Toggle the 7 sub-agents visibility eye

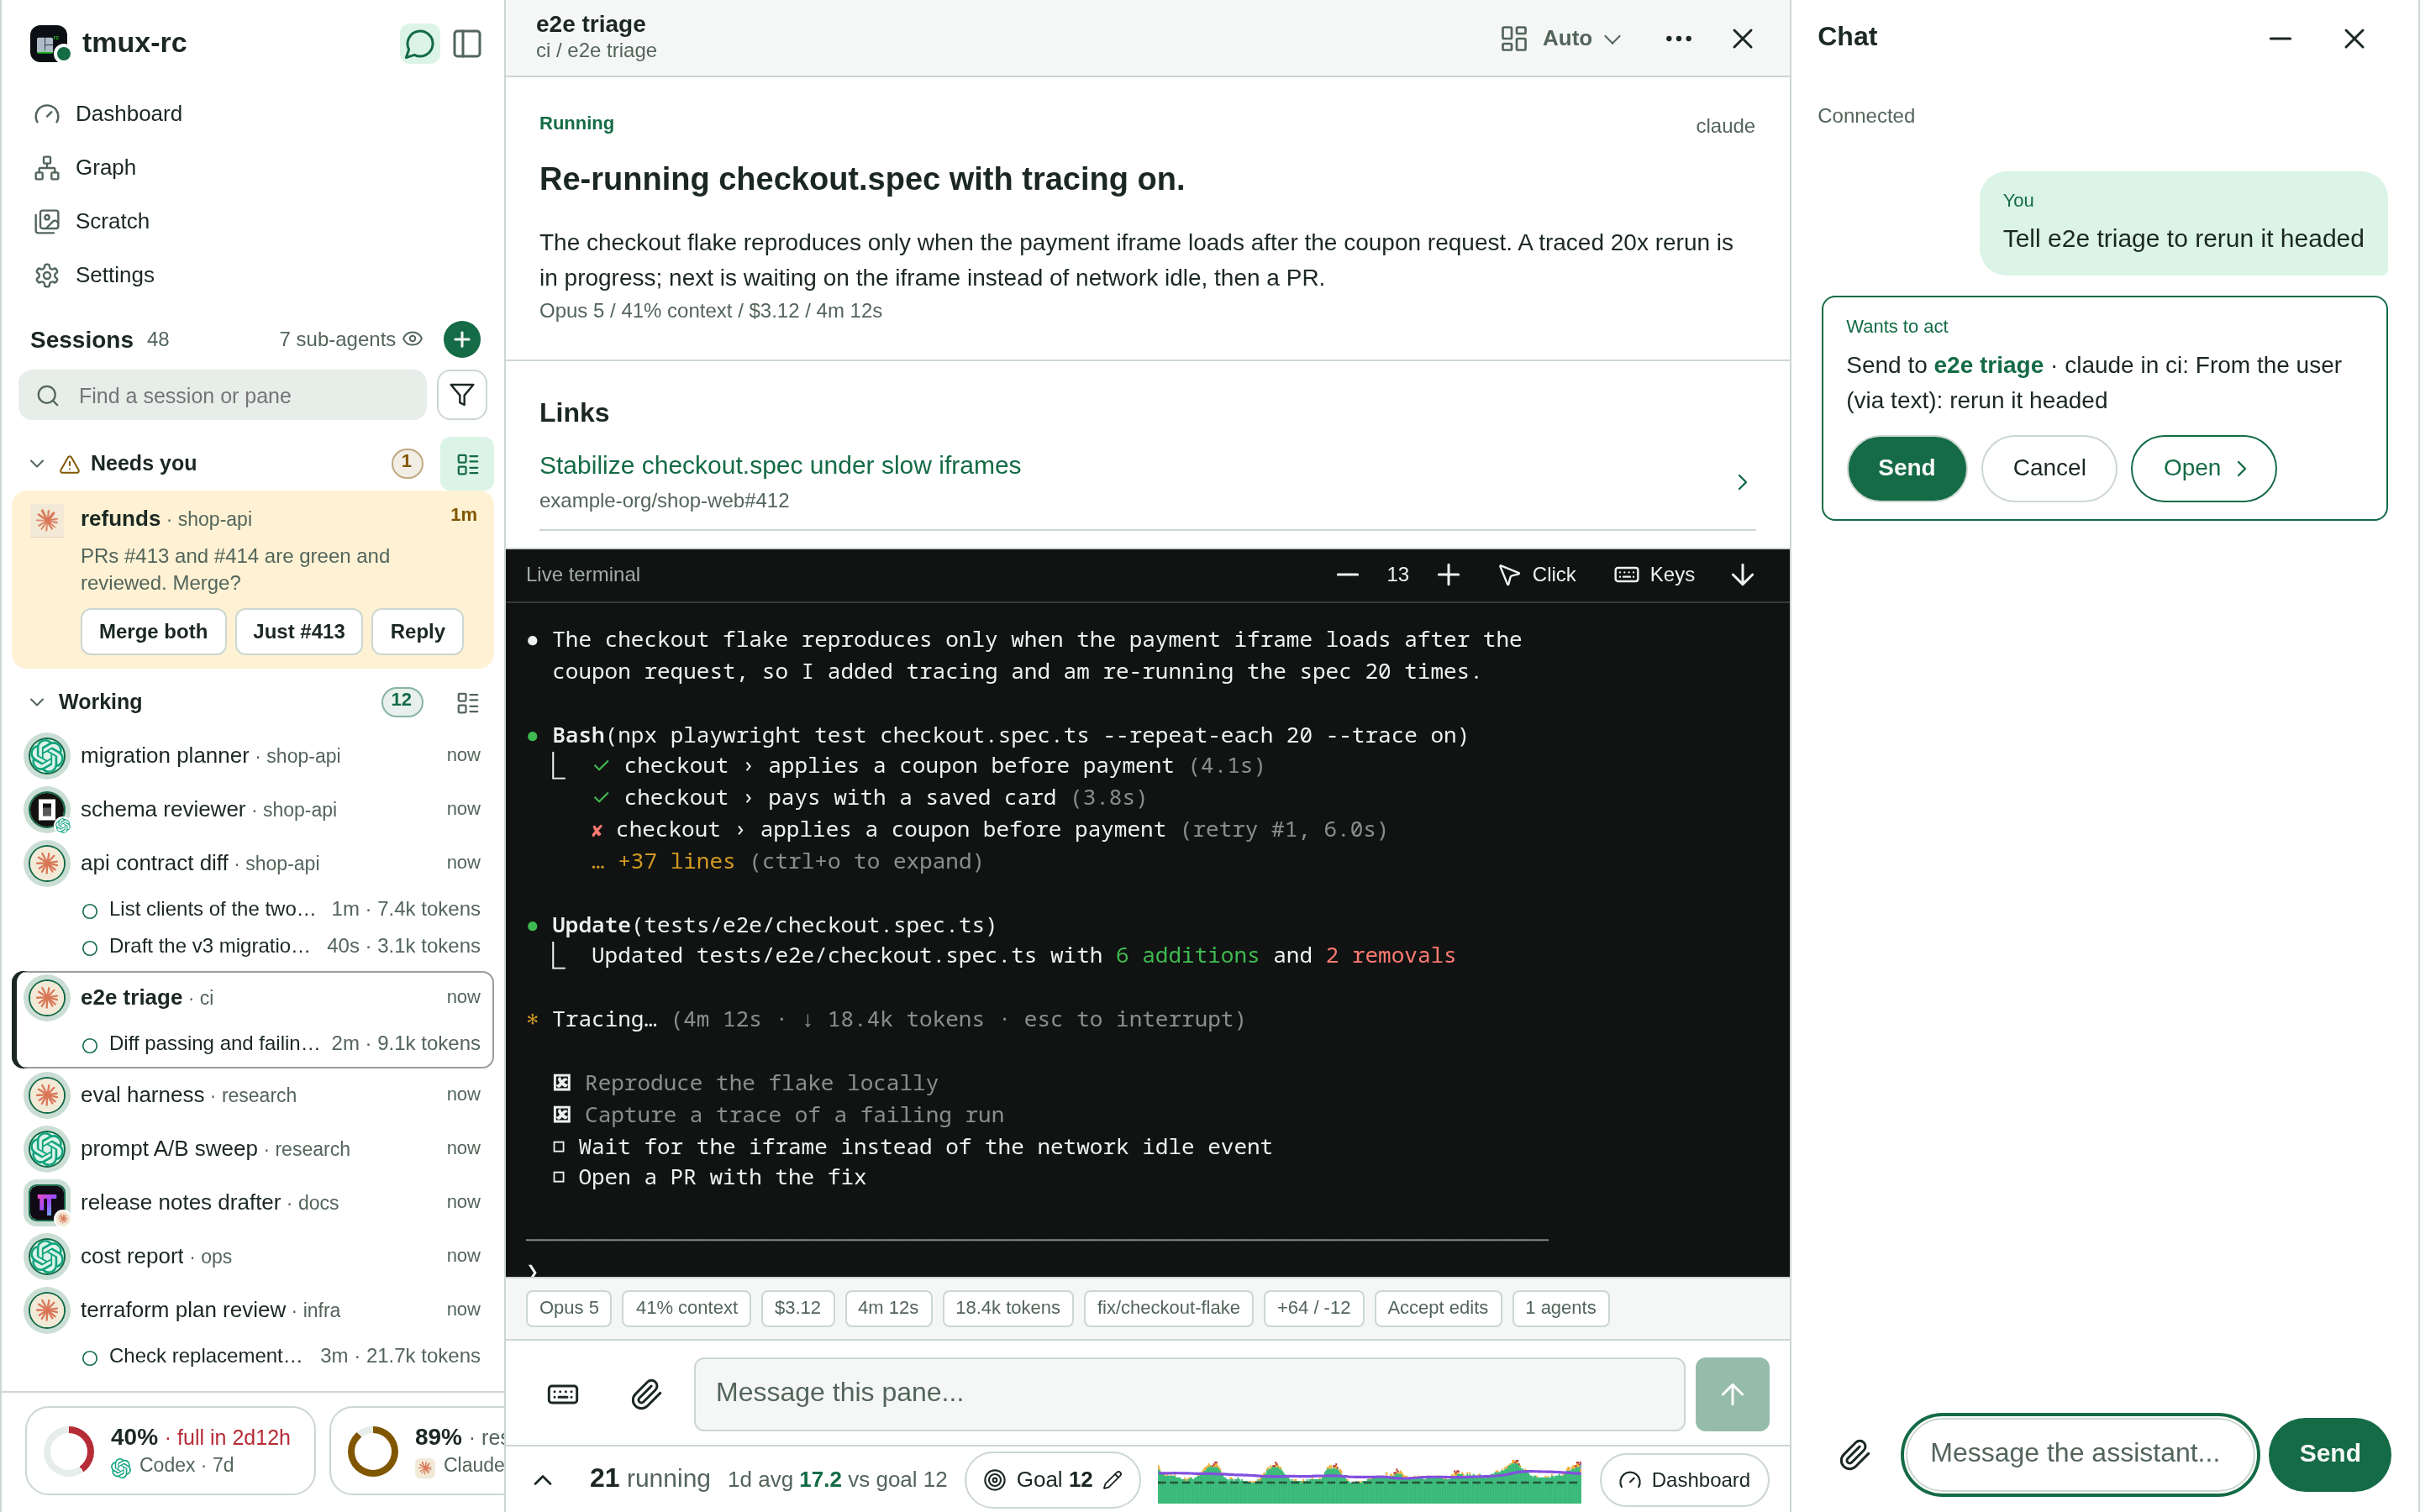point(413,339)
